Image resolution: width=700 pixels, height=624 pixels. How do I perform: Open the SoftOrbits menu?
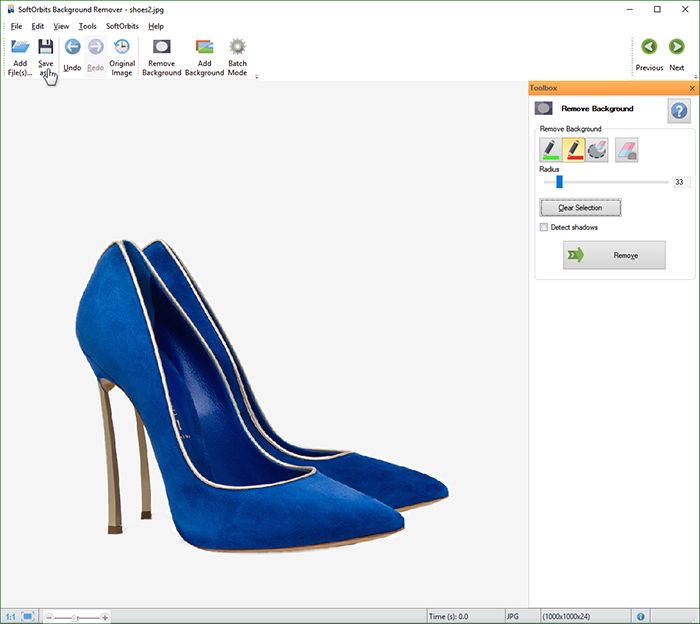coord(122,26)
